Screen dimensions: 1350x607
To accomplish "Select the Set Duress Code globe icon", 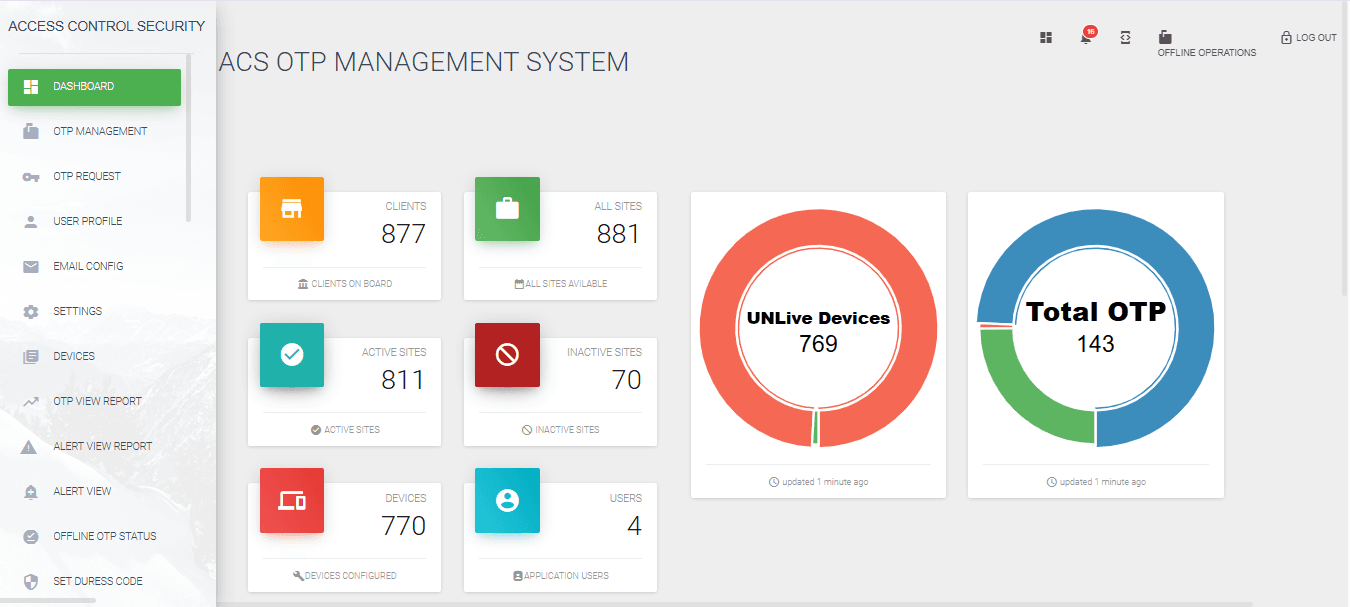I will (x=29, y=581).
